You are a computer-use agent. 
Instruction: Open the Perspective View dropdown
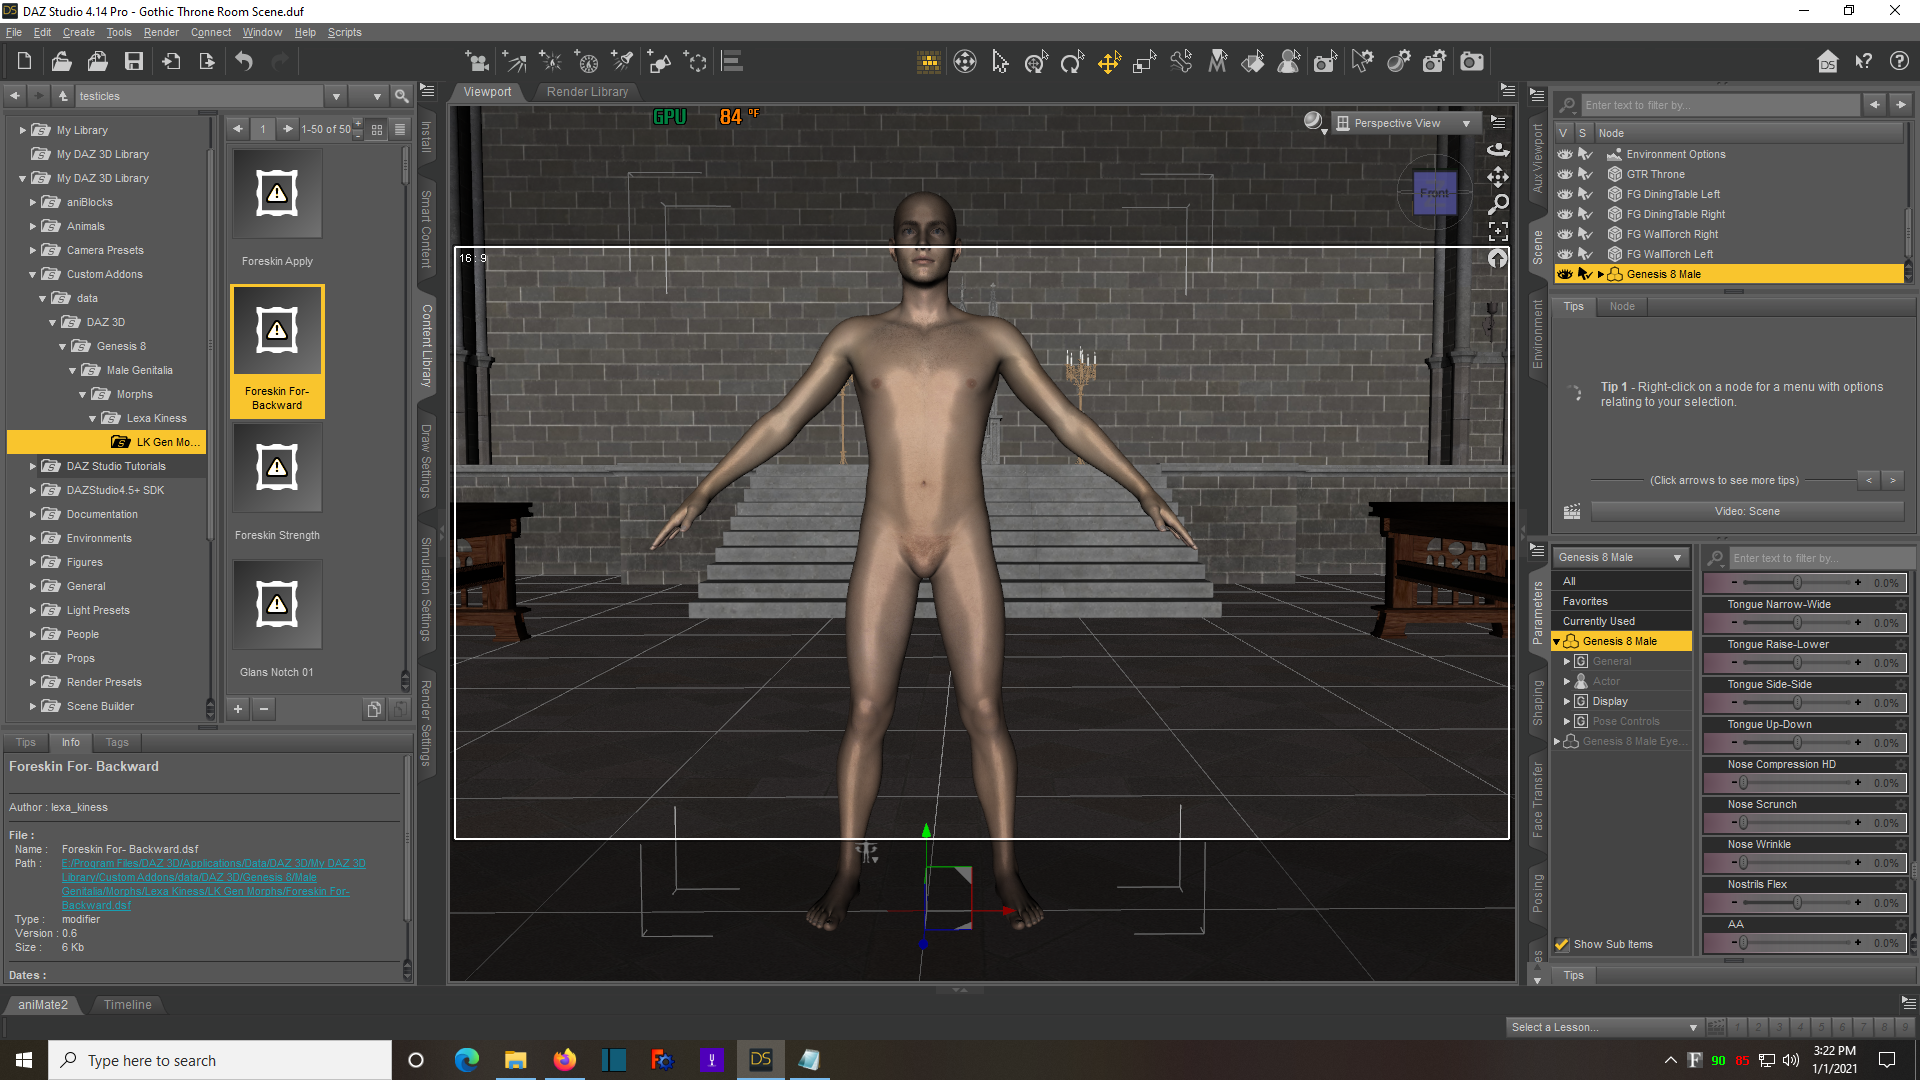1405,124
